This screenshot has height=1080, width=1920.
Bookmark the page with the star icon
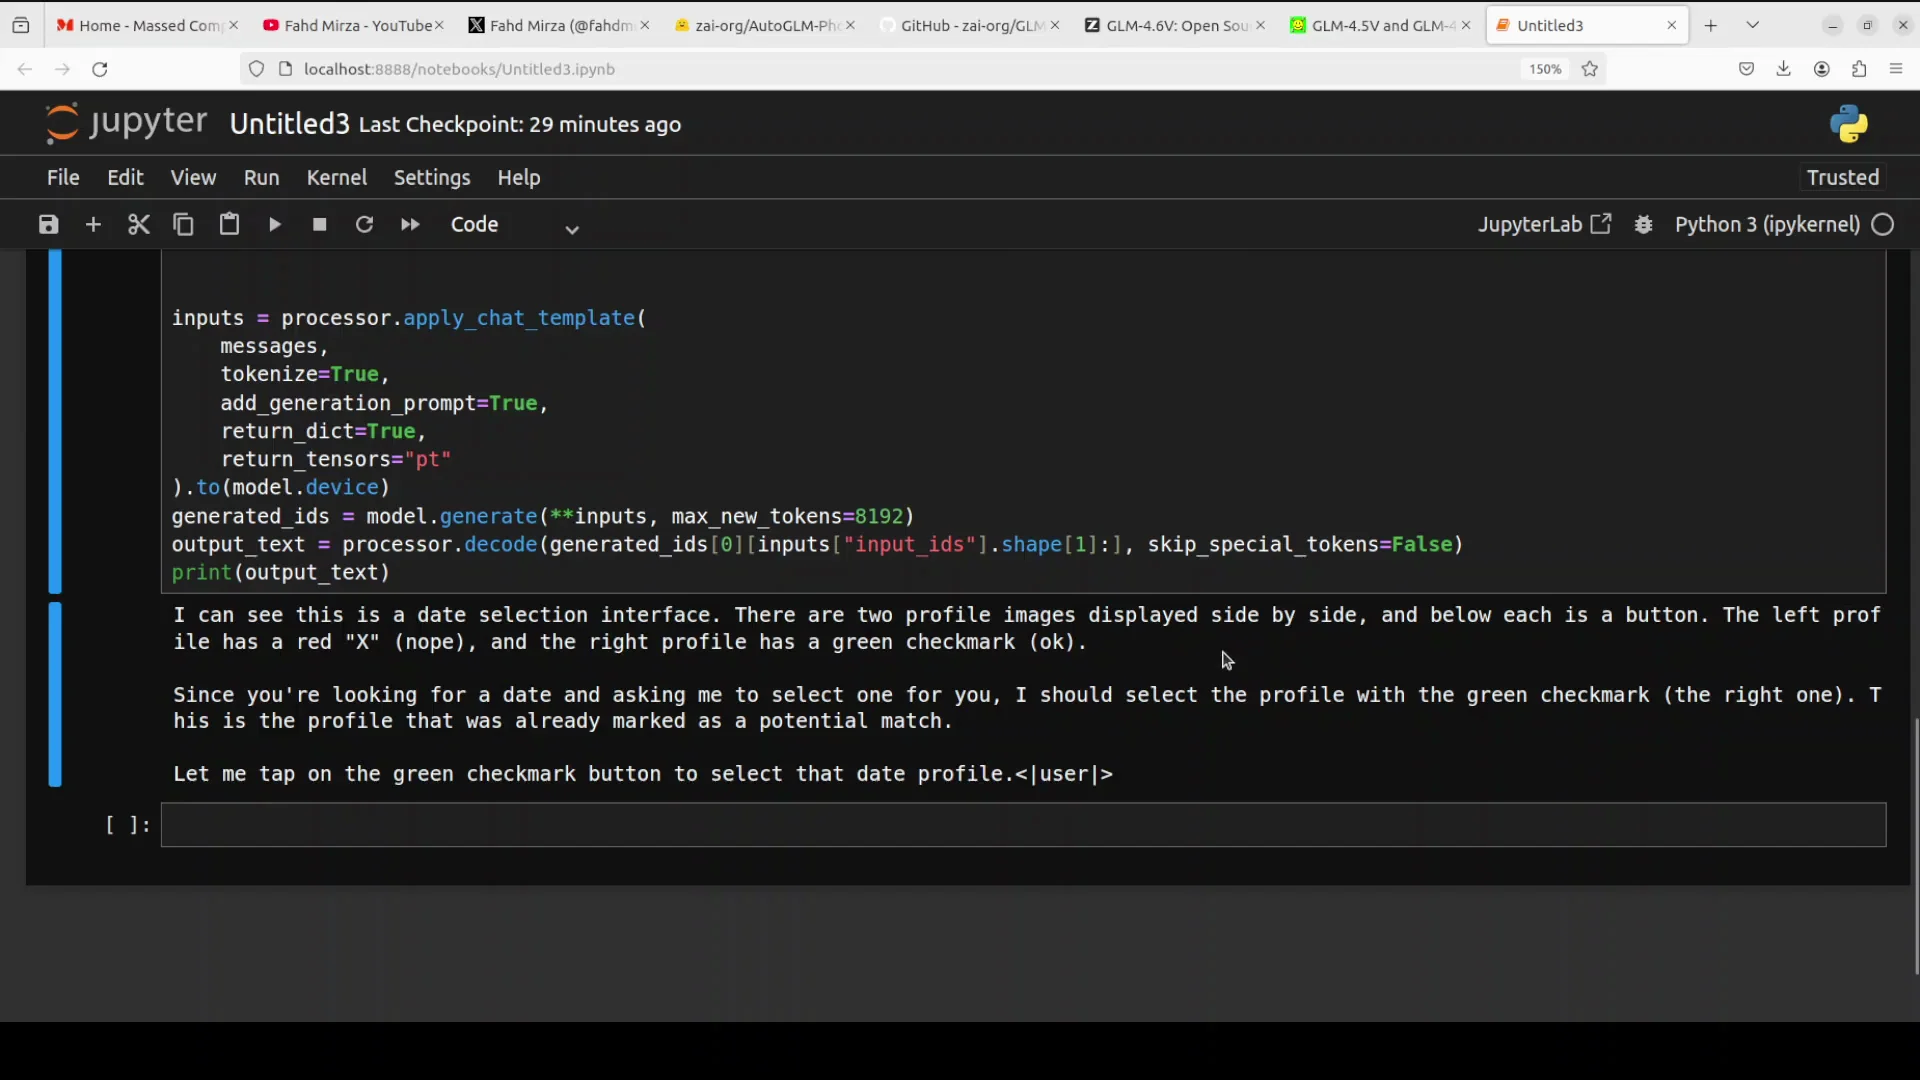[1590, 69]
